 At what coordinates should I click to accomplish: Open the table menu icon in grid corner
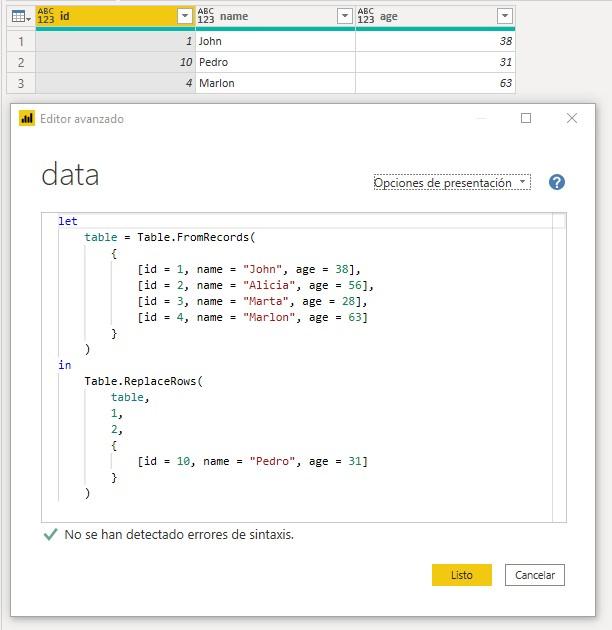click(21, 16)
